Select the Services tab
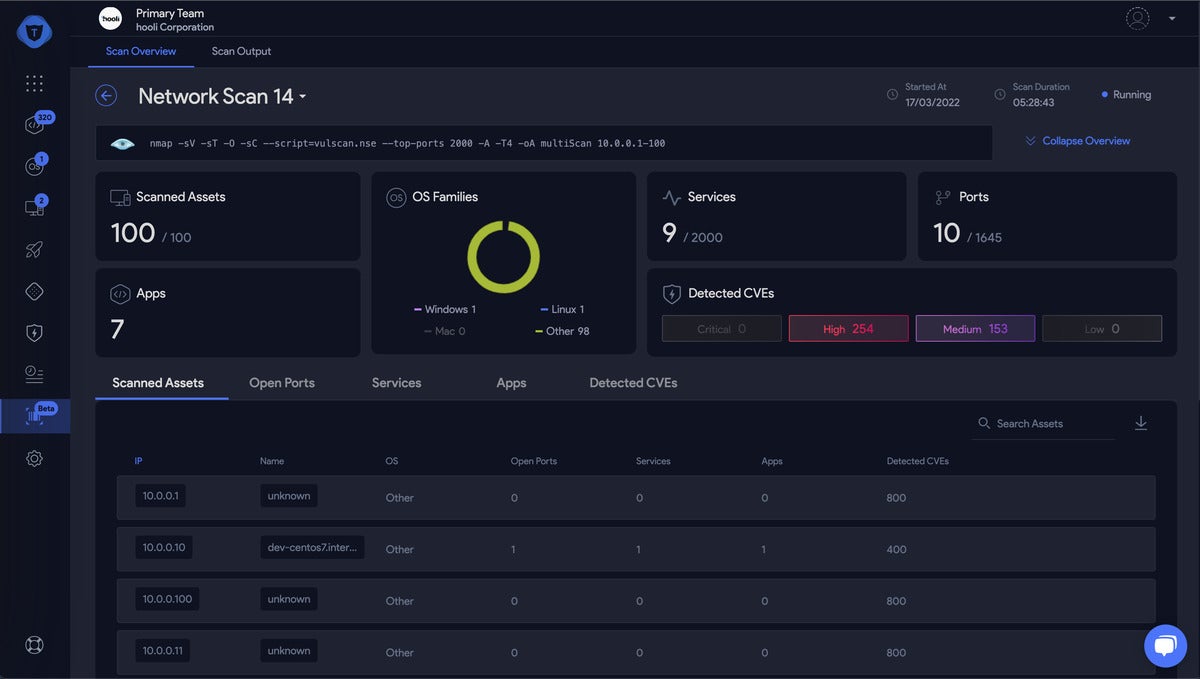 pyautogui.click(x=396, y=383)
